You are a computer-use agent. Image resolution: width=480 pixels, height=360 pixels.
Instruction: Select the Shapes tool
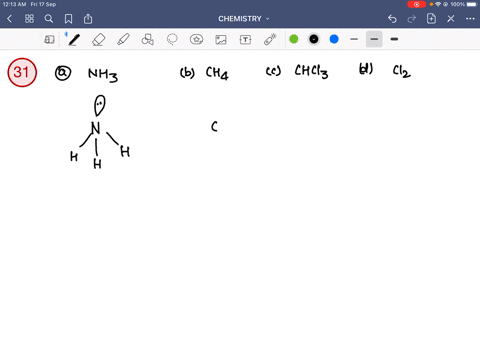pos(148,39)
